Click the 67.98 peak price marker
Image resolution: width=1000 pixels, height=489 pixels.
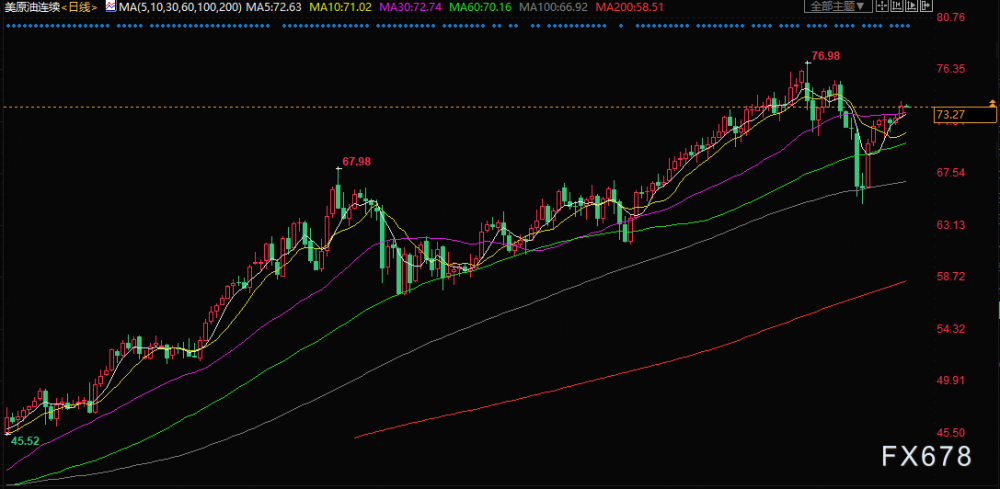(357, 162)
